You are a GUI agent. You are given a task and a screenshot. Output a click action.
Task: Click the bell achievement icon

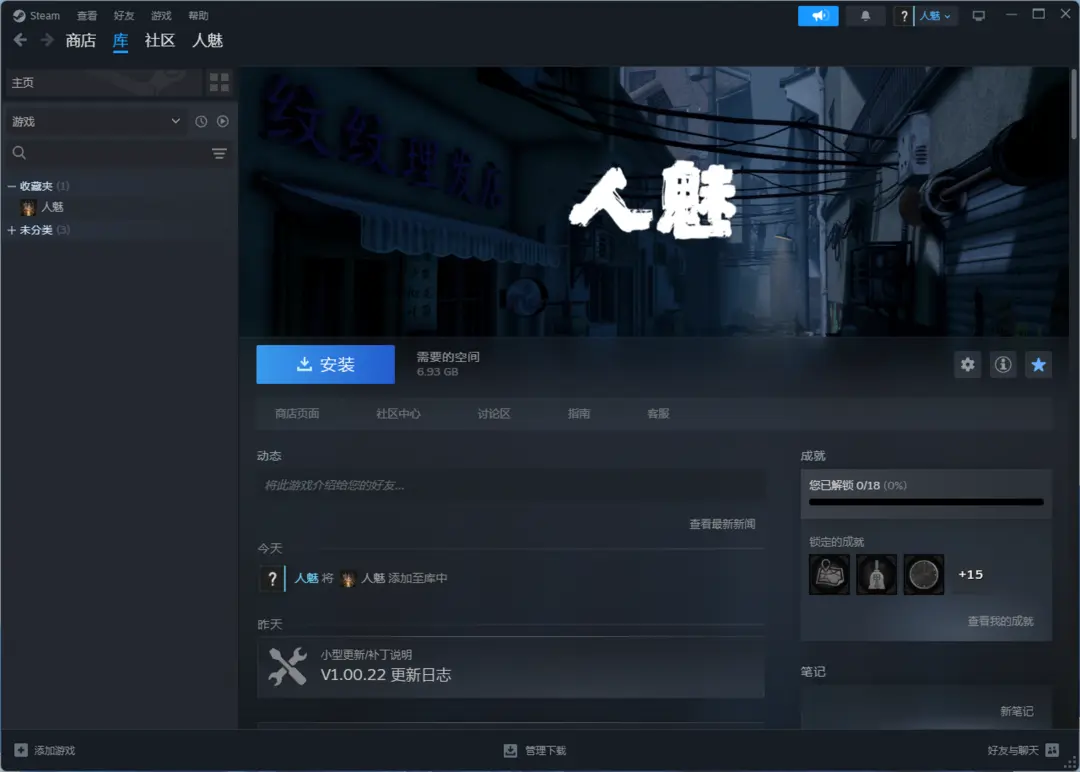[876, 574]
